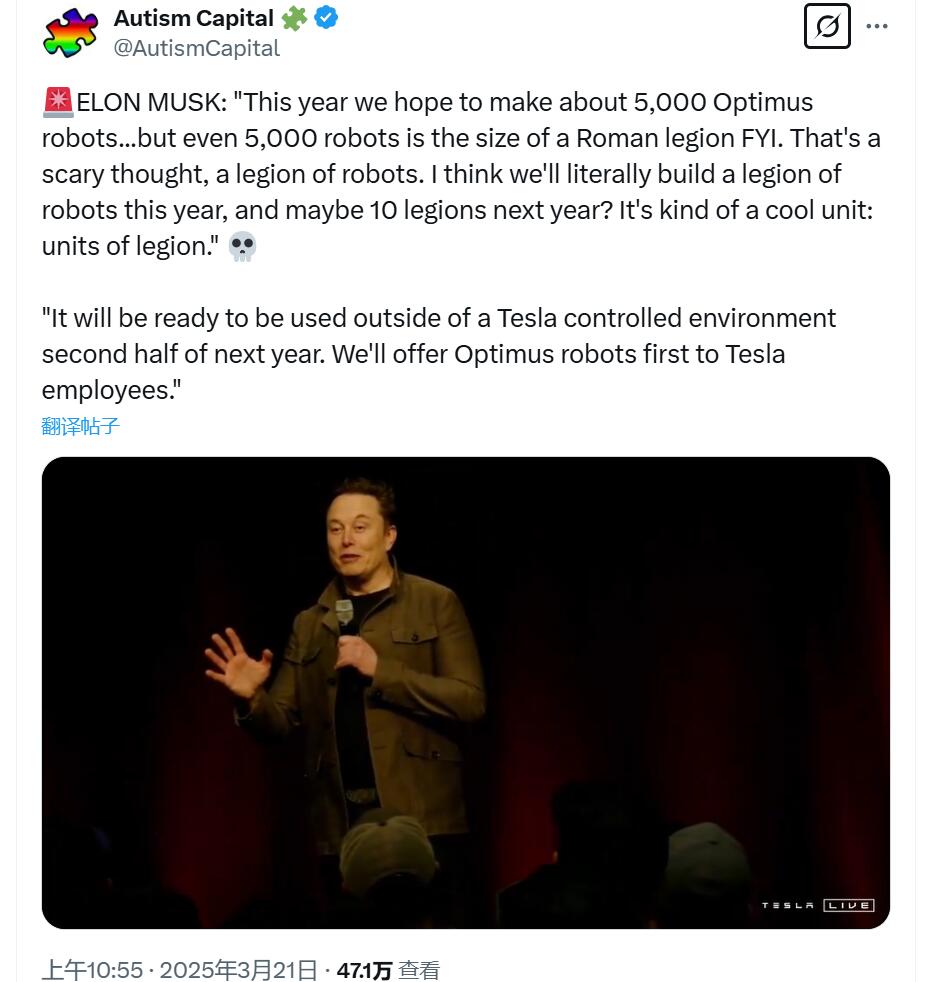Image resolution: width=945 pixels, height=982 pixels.
Task: Click the red siren emoji before ELON MUSK
Action: pyautogui.click(x=58, y=102)
